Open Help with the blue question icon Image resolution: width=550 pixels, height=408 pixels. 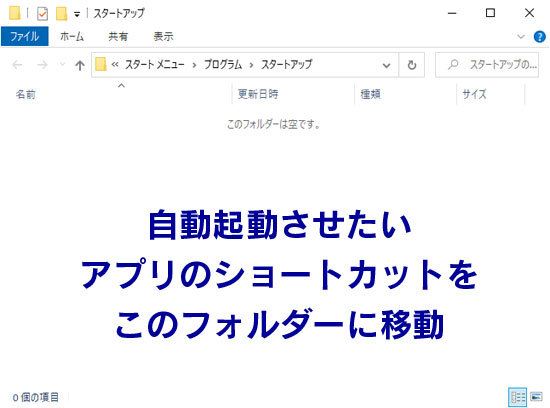tap(539, 36)
